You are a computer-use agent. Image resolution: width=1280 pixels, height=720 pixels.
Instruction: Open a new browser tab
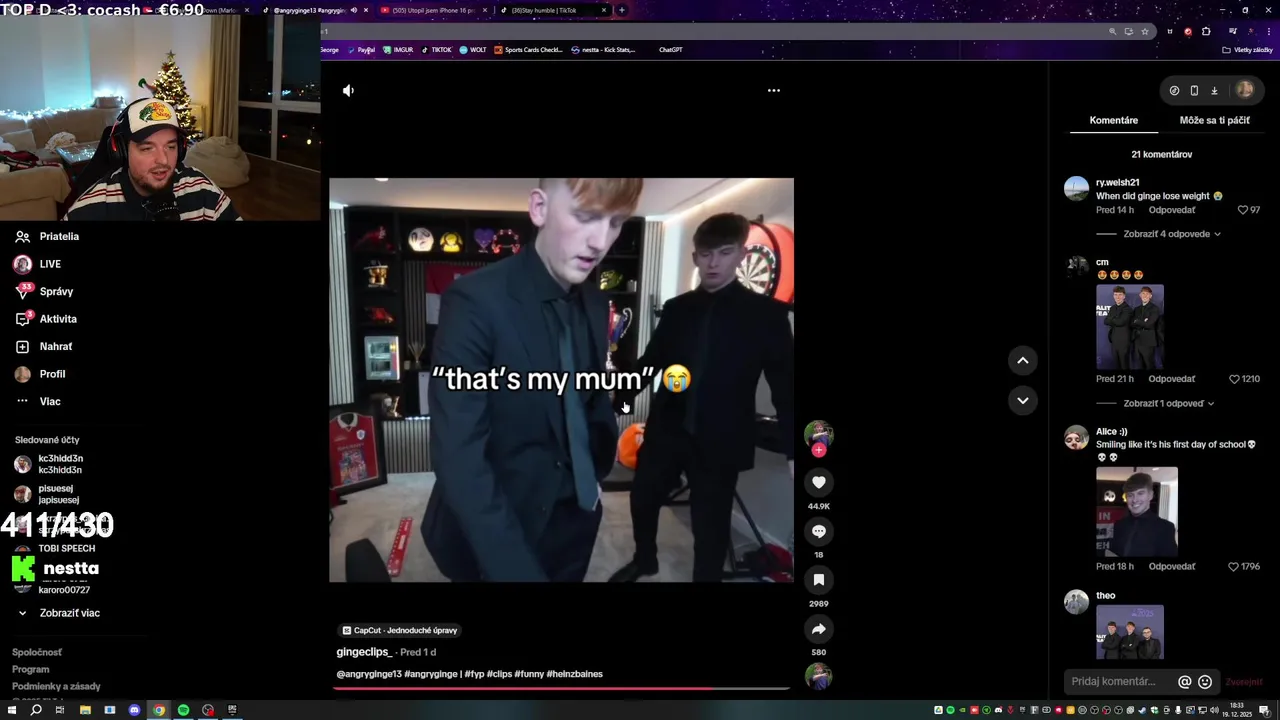tap(621, 10)
